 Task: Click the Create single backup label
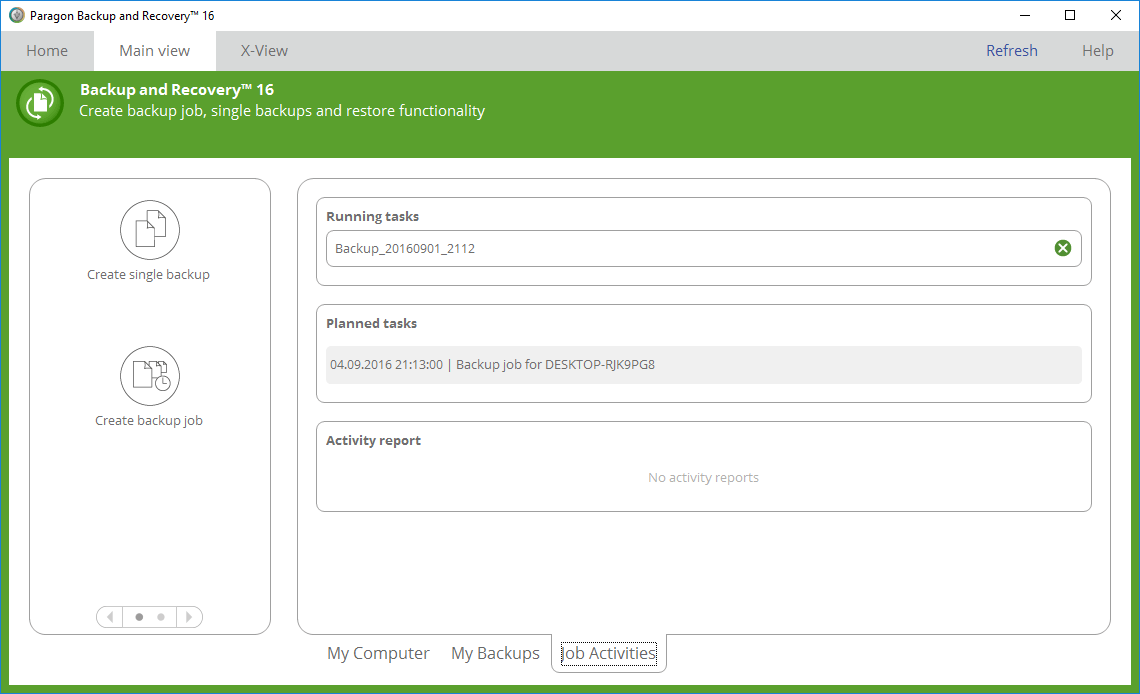tap(148, 275)
